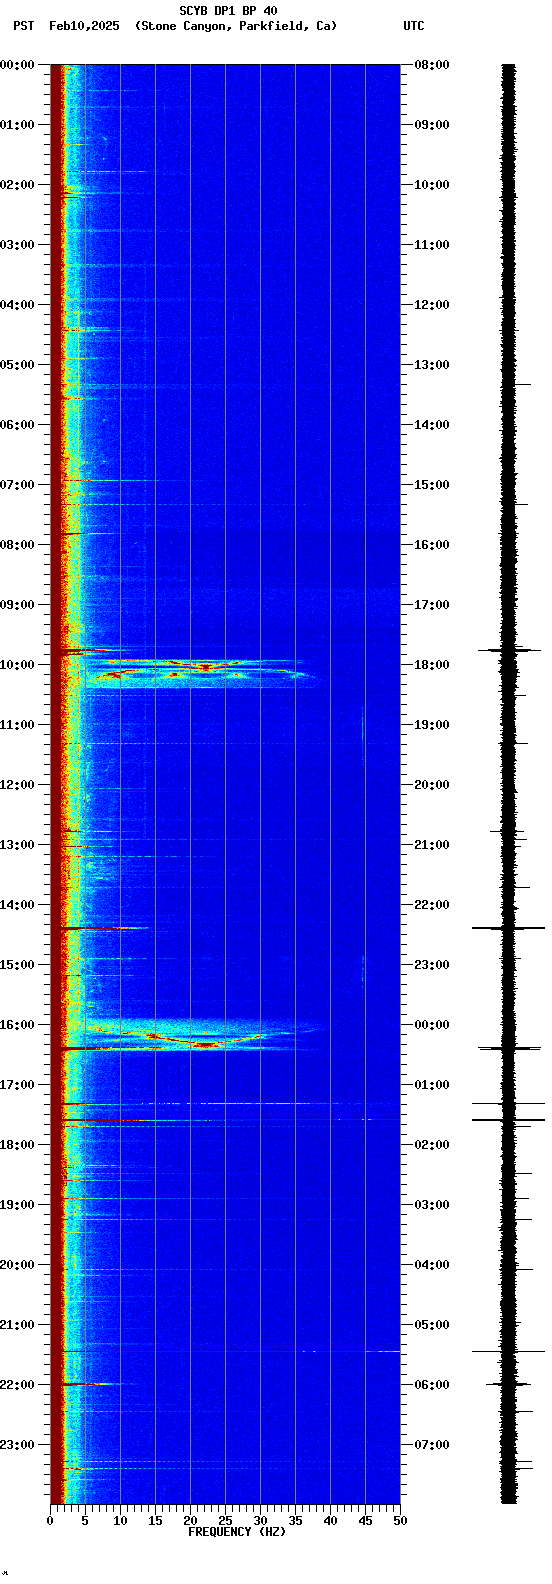Click the frequency tick label "25"
This screenshot has height=1584, width=552.
tap(225, 1521)
